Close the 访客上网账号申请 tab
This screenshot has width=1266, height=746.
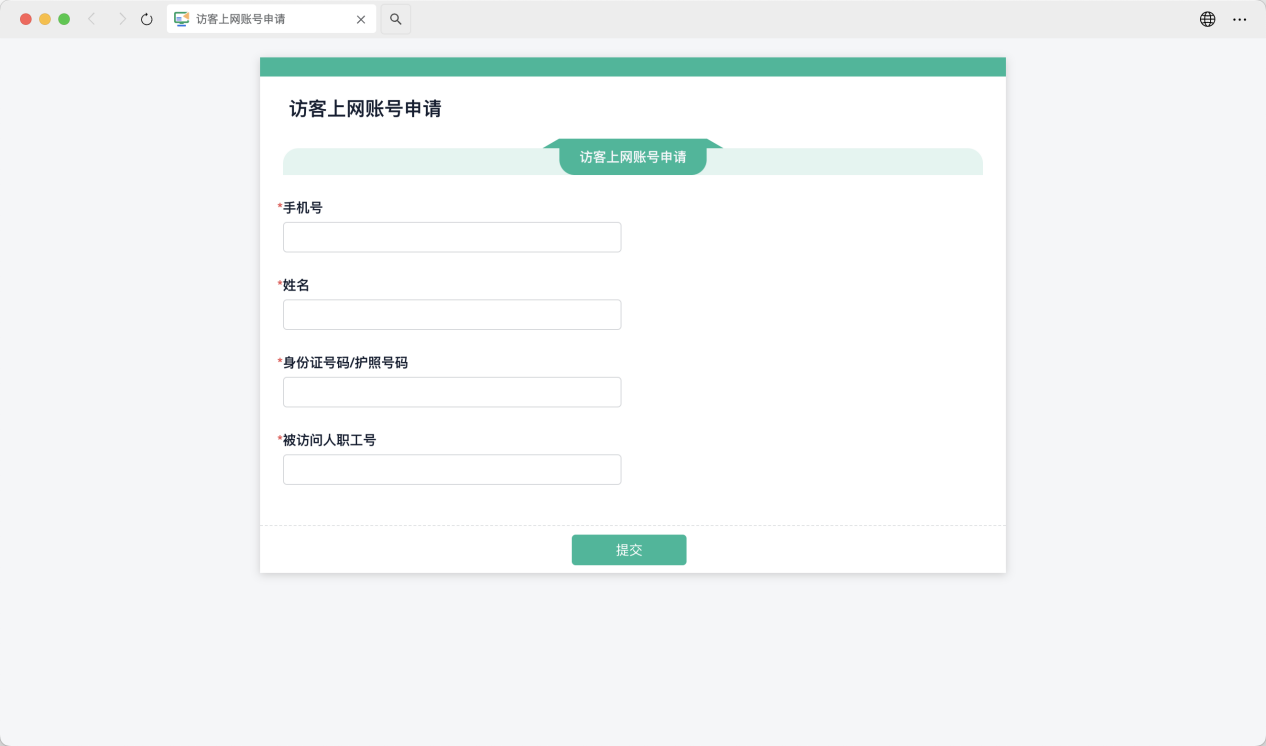coord(361,18)
